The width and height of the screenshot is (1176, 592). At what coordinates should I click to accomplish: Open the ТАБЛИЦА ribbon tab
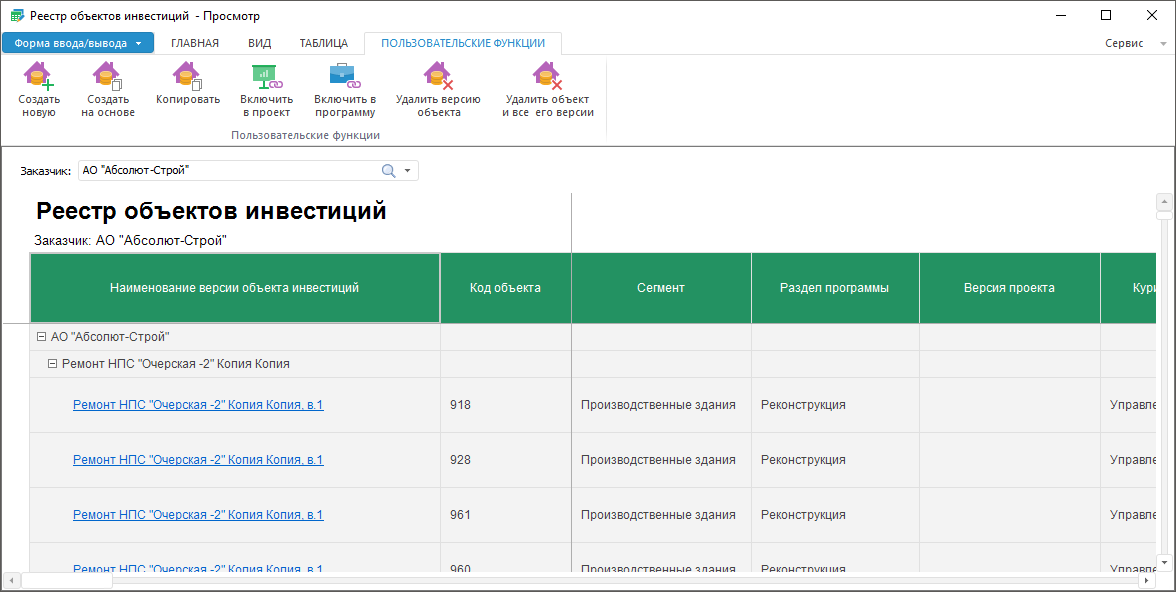tap(323, 43)
